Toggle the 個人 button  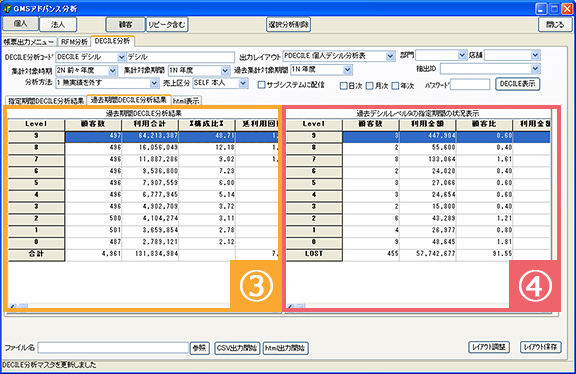(x=21, y=24)
